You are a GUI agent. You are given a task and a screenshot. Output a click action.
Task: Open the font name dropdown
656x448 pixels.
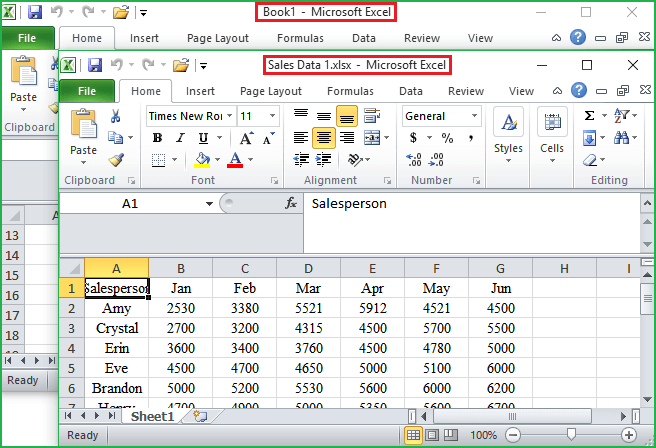(228, 116)
